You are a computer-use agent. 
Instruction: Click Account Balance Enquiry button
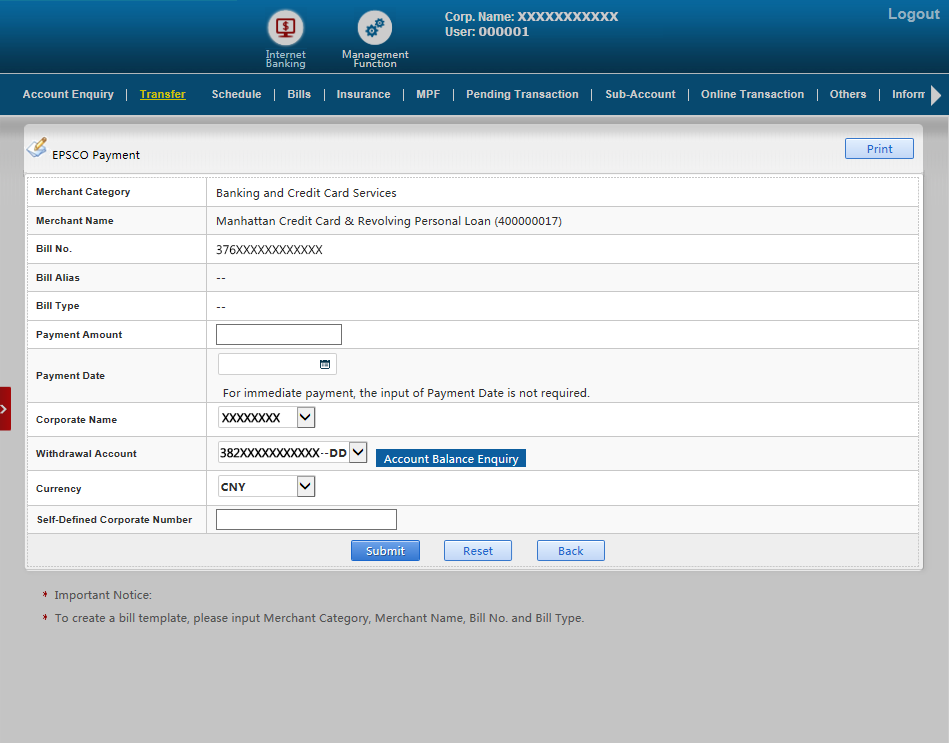click(x=451, y=459)
